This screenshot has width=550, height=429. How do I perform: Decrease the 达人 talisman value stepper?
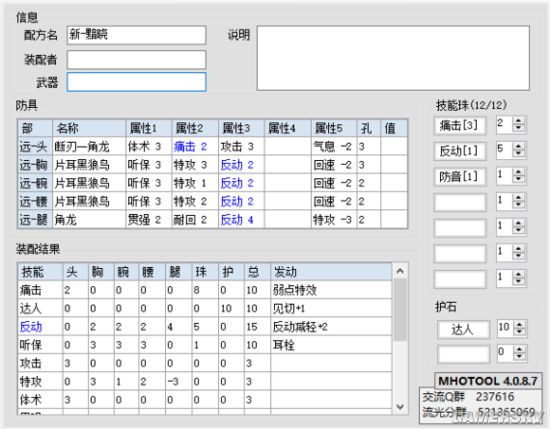point(519,333)
